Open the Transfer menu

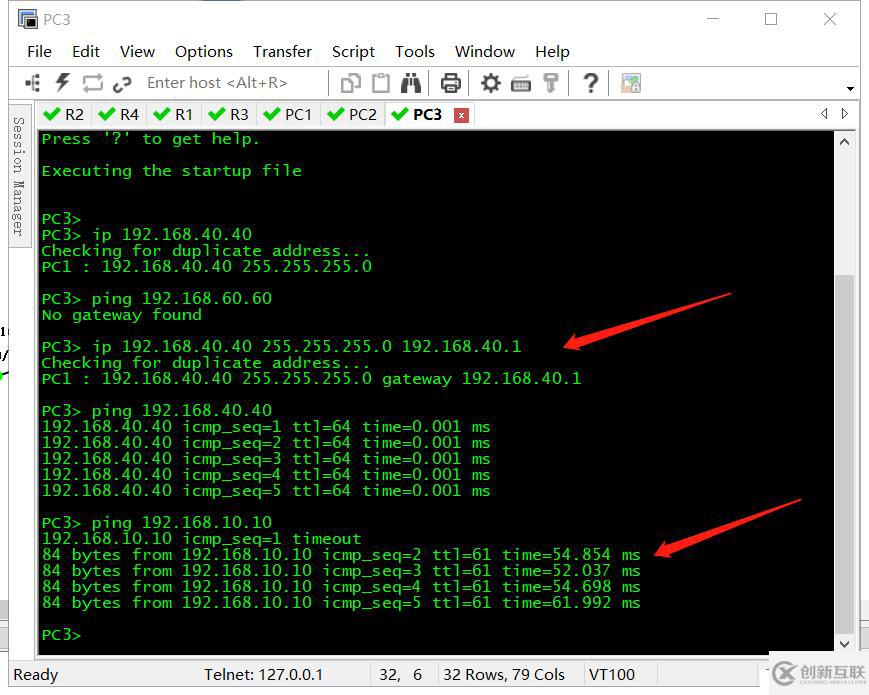pyautogui.click(x=283, y=52)
